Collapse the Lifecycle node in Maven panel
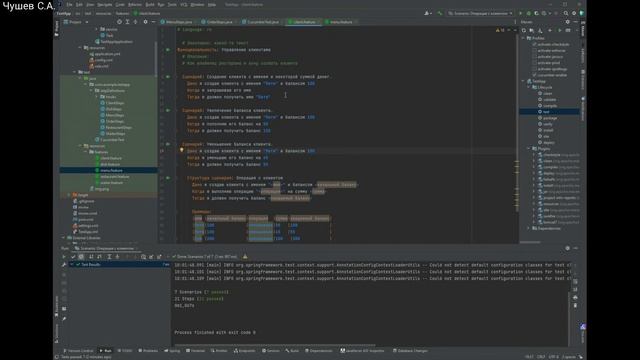 (529, 87)
